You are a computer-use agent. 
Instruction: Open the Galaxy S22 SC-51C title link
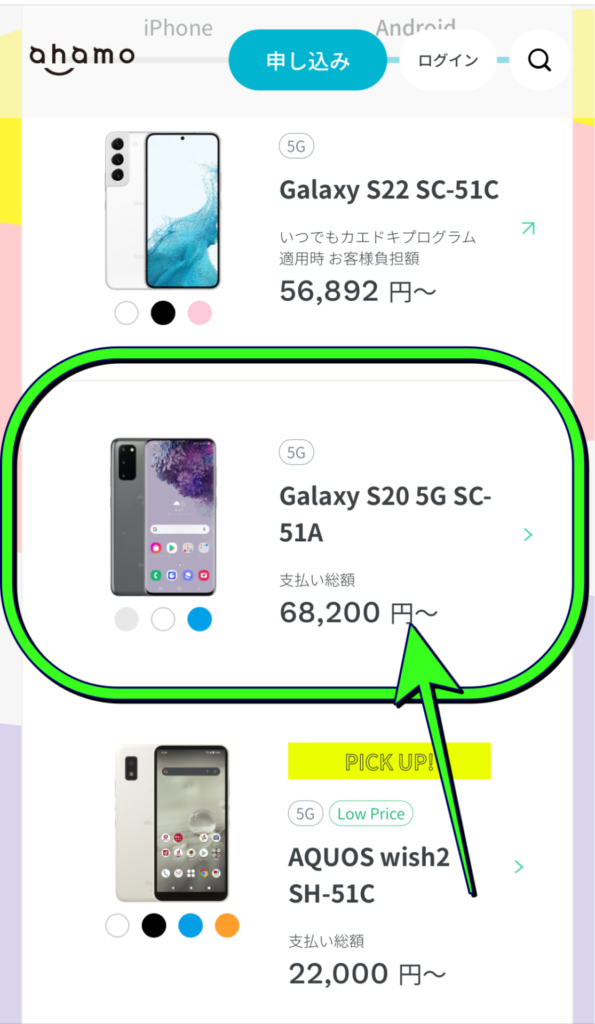coord(389,190)
